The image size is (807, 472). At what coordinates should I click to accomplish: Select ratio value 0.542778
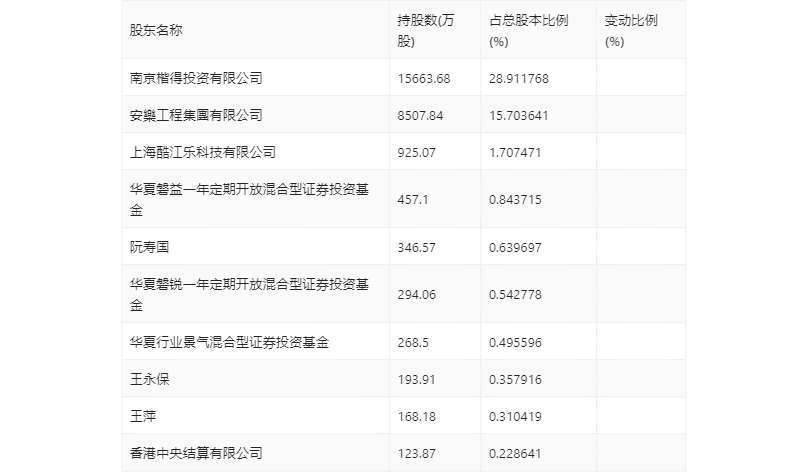tap(515, 295)
